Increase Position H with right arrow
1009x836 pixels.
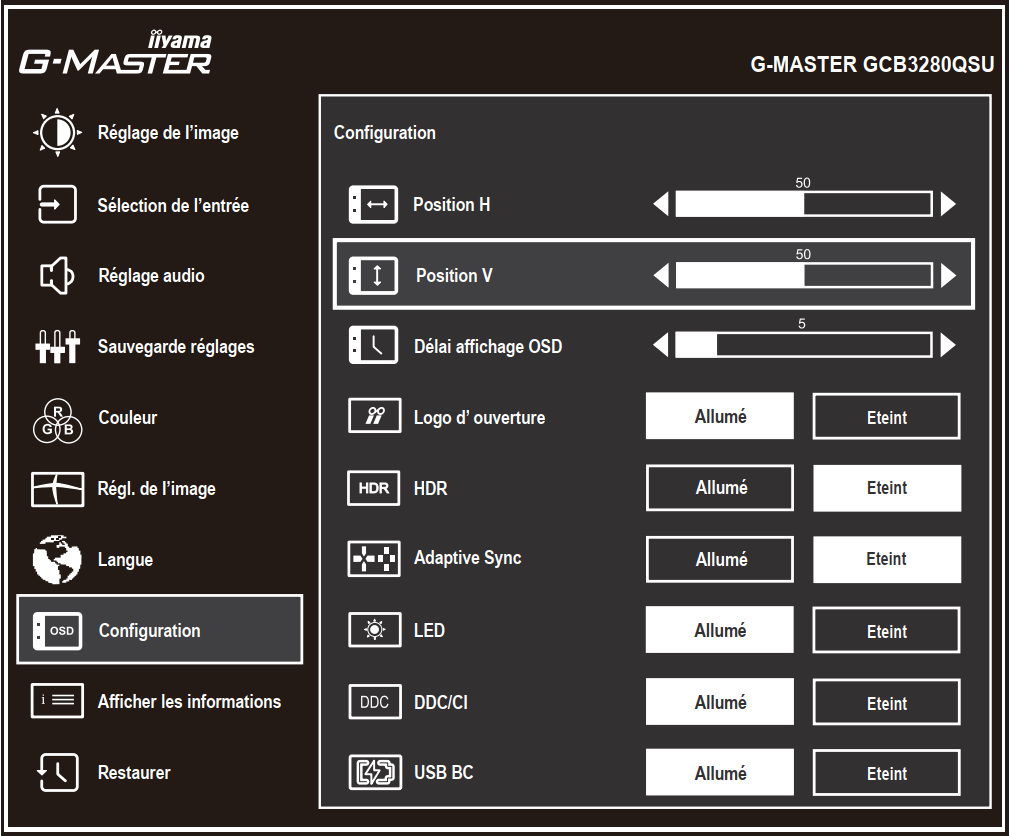[948, 205]
